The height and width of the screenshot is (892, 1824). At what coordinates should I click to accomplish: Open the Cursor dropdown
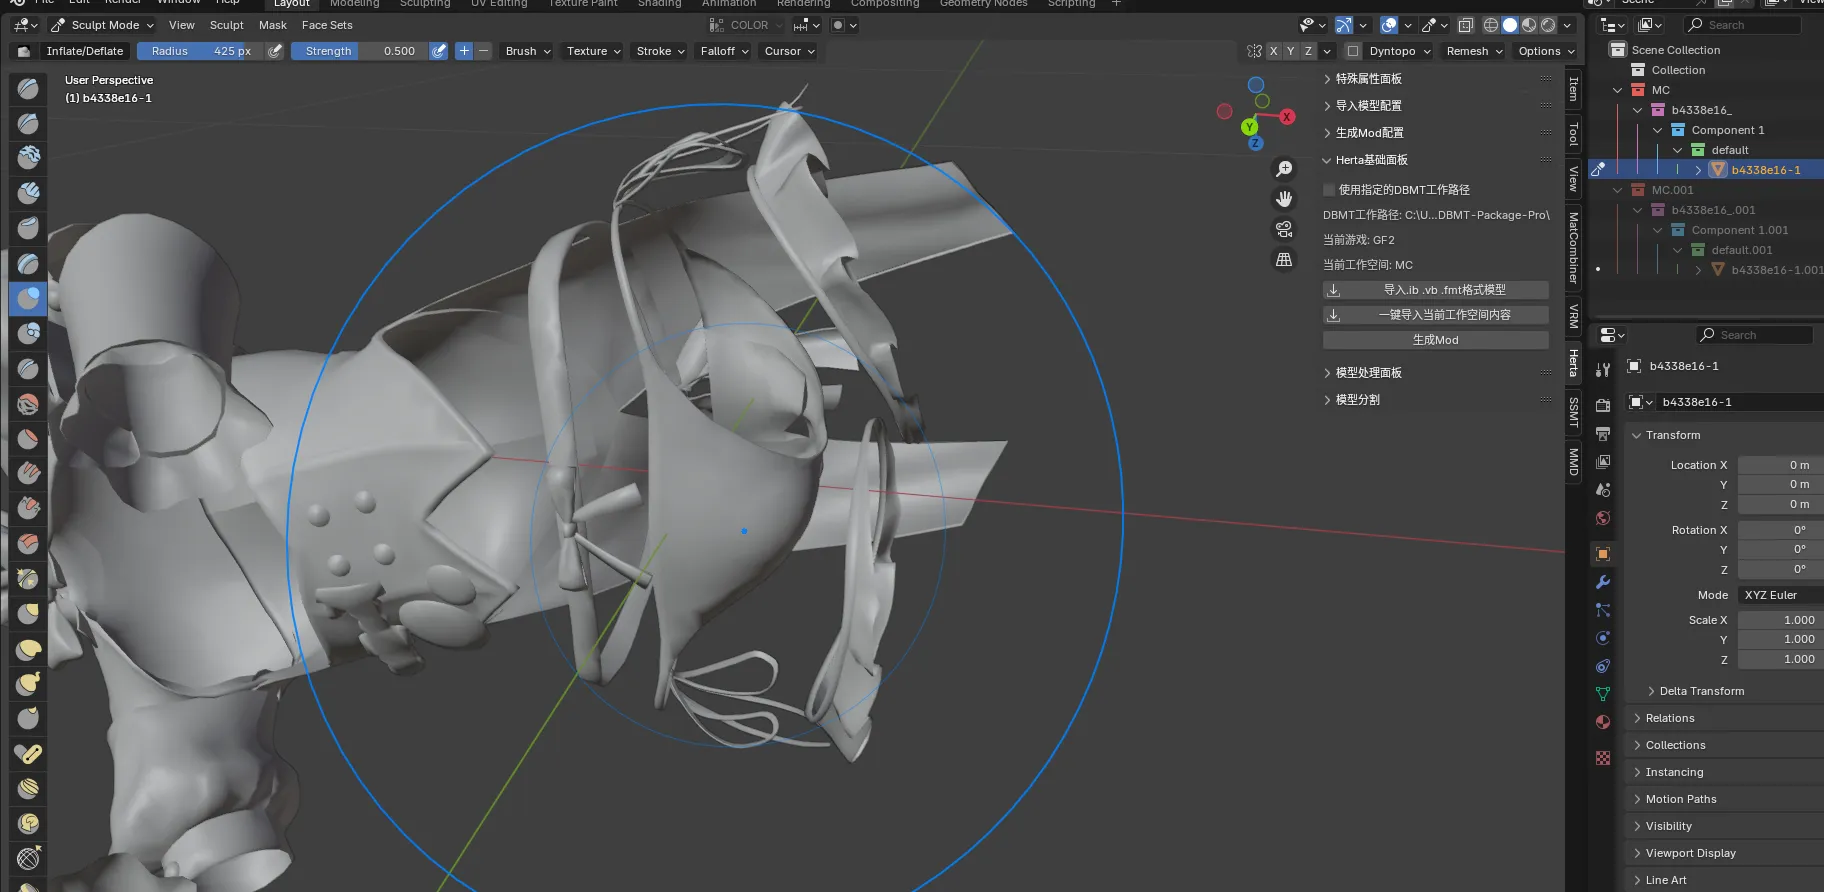[790, 51]
